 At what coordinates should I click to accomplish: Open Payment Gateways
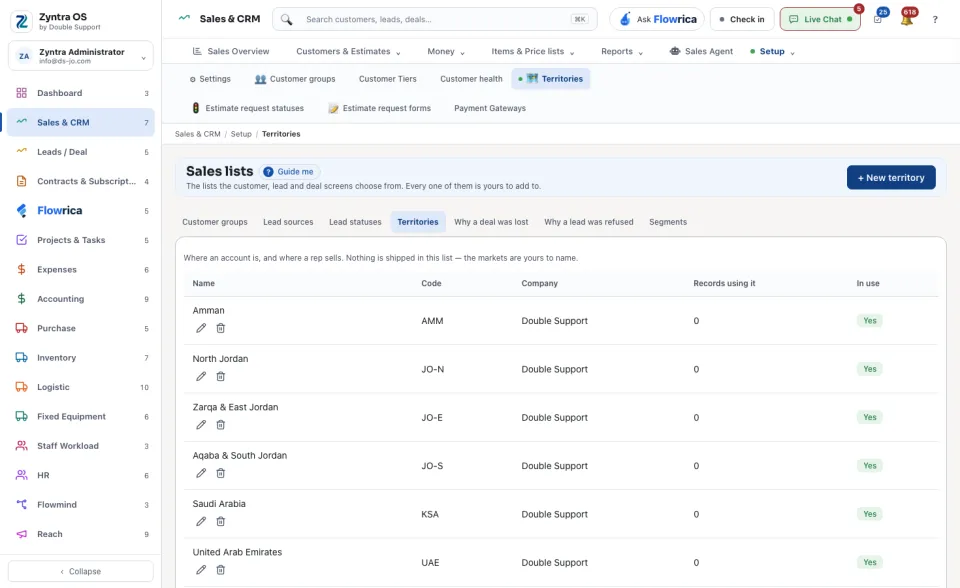490,108
